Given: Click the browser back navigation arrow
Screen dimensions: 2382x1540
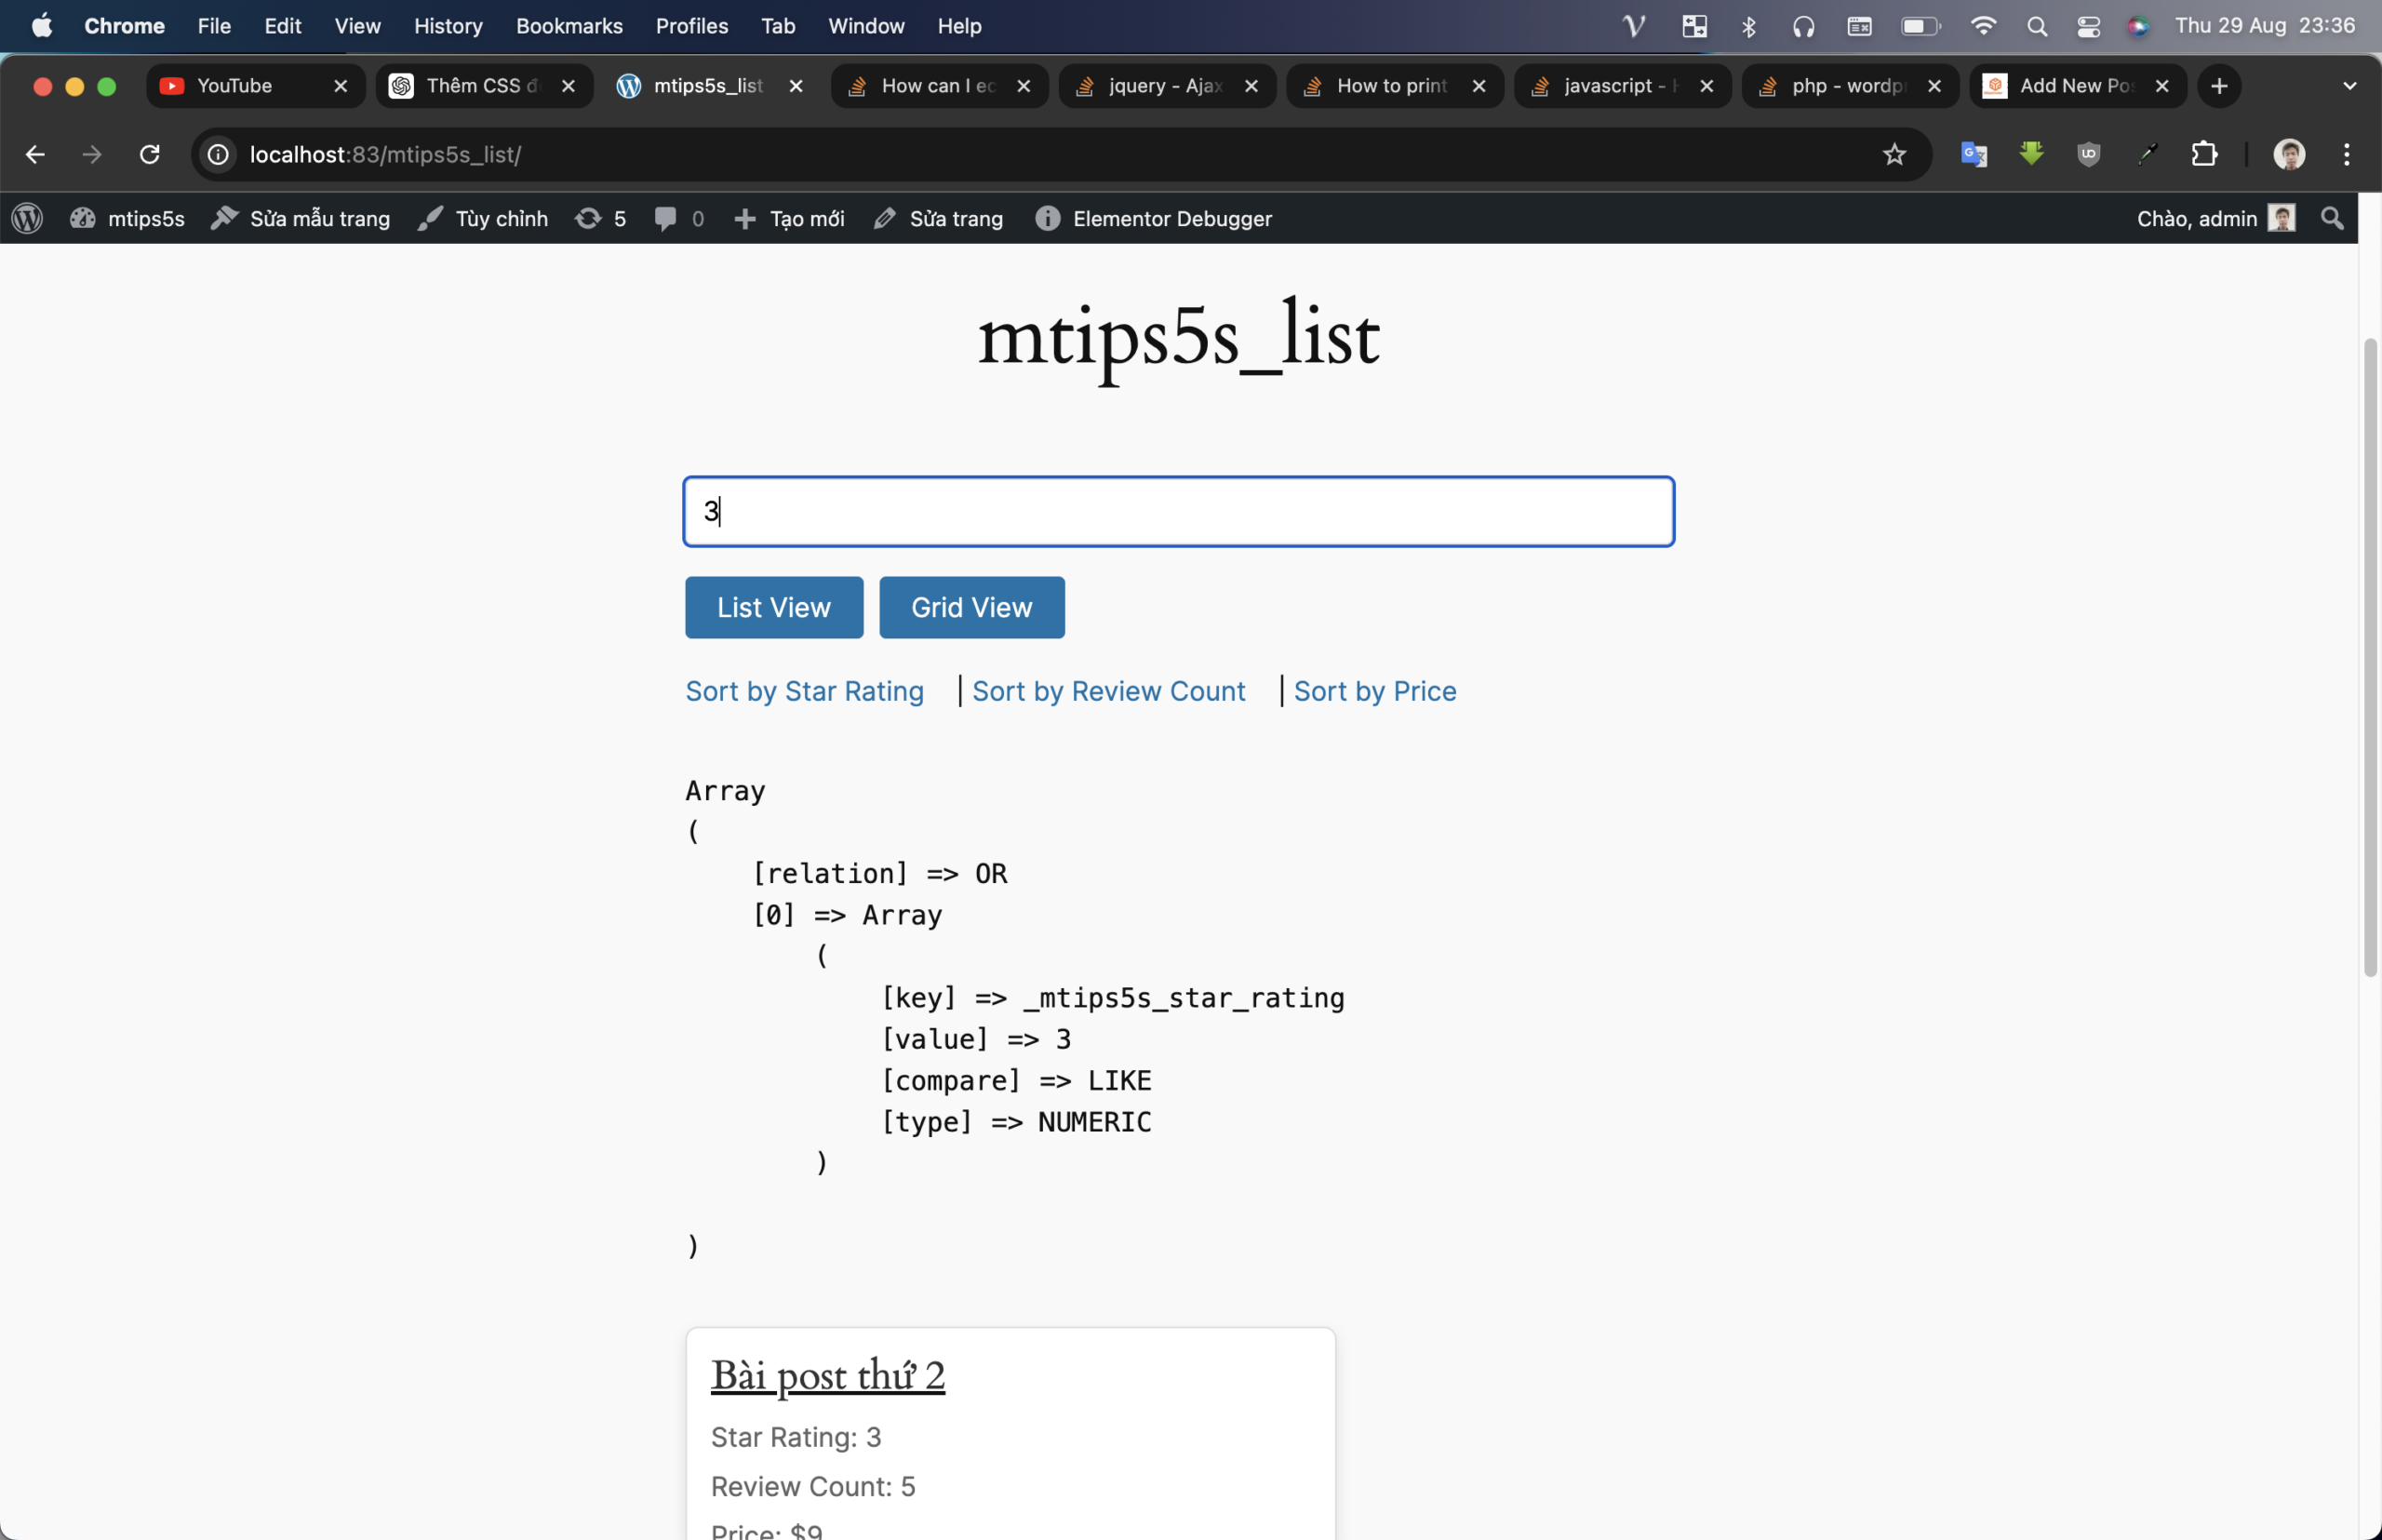Looking at the screenshot, I should click(x=34, y=154).
